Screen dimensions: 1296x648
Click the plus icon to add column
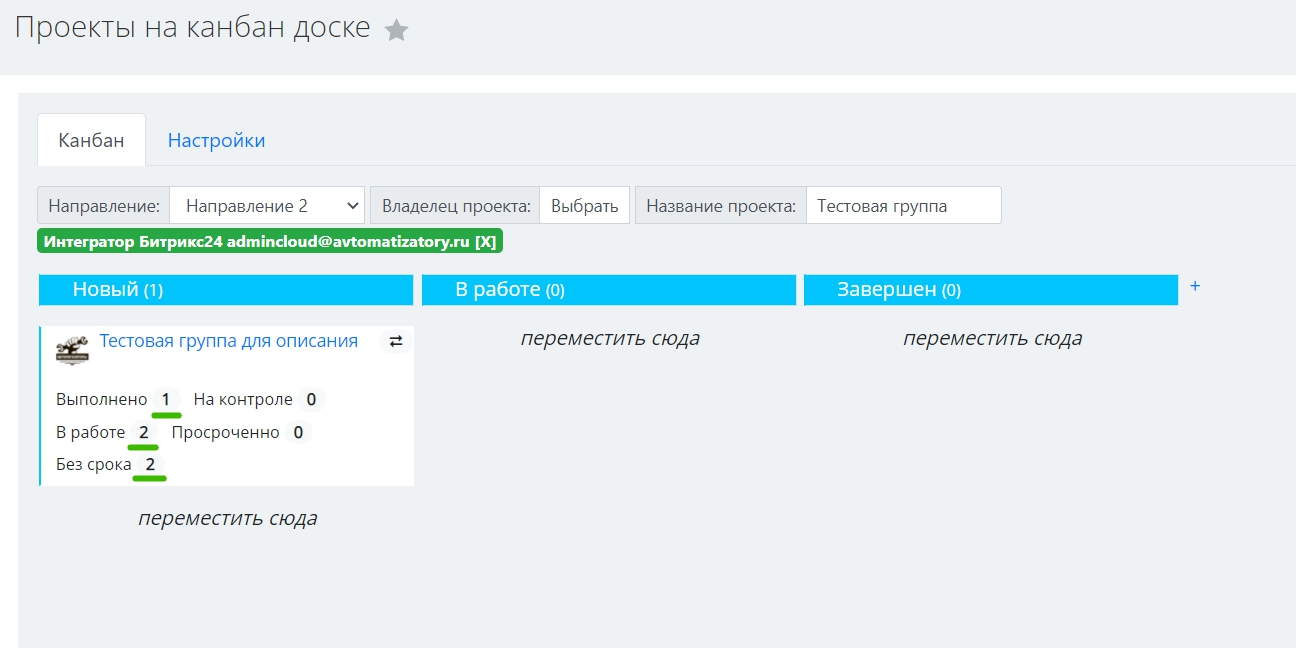click(1194, 286)
